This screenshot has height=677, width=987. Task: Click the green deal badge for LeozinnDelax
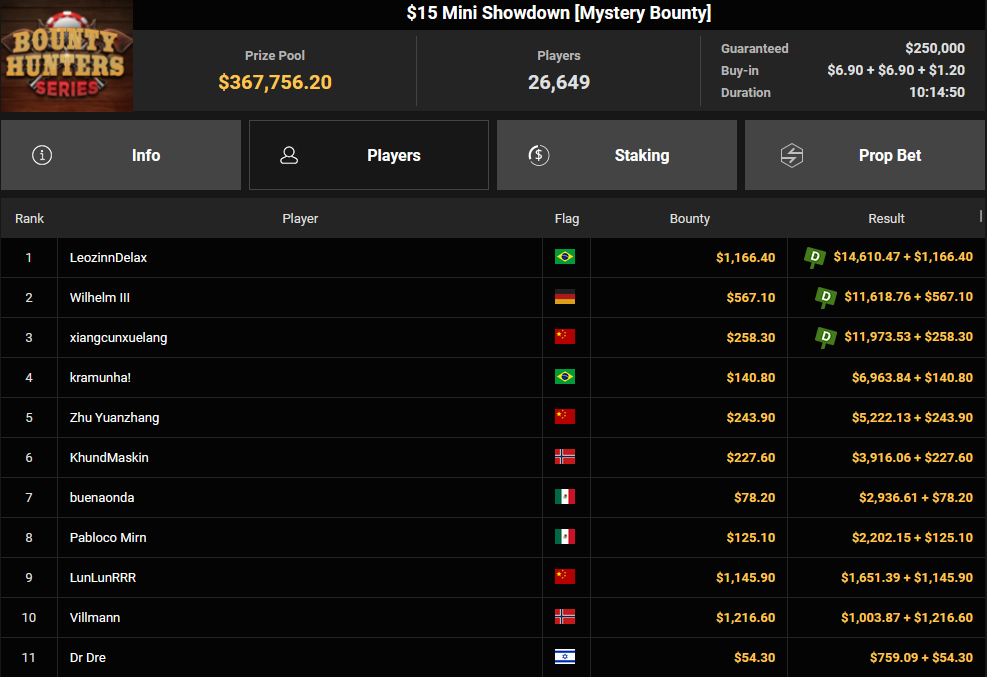coord(815,258)
